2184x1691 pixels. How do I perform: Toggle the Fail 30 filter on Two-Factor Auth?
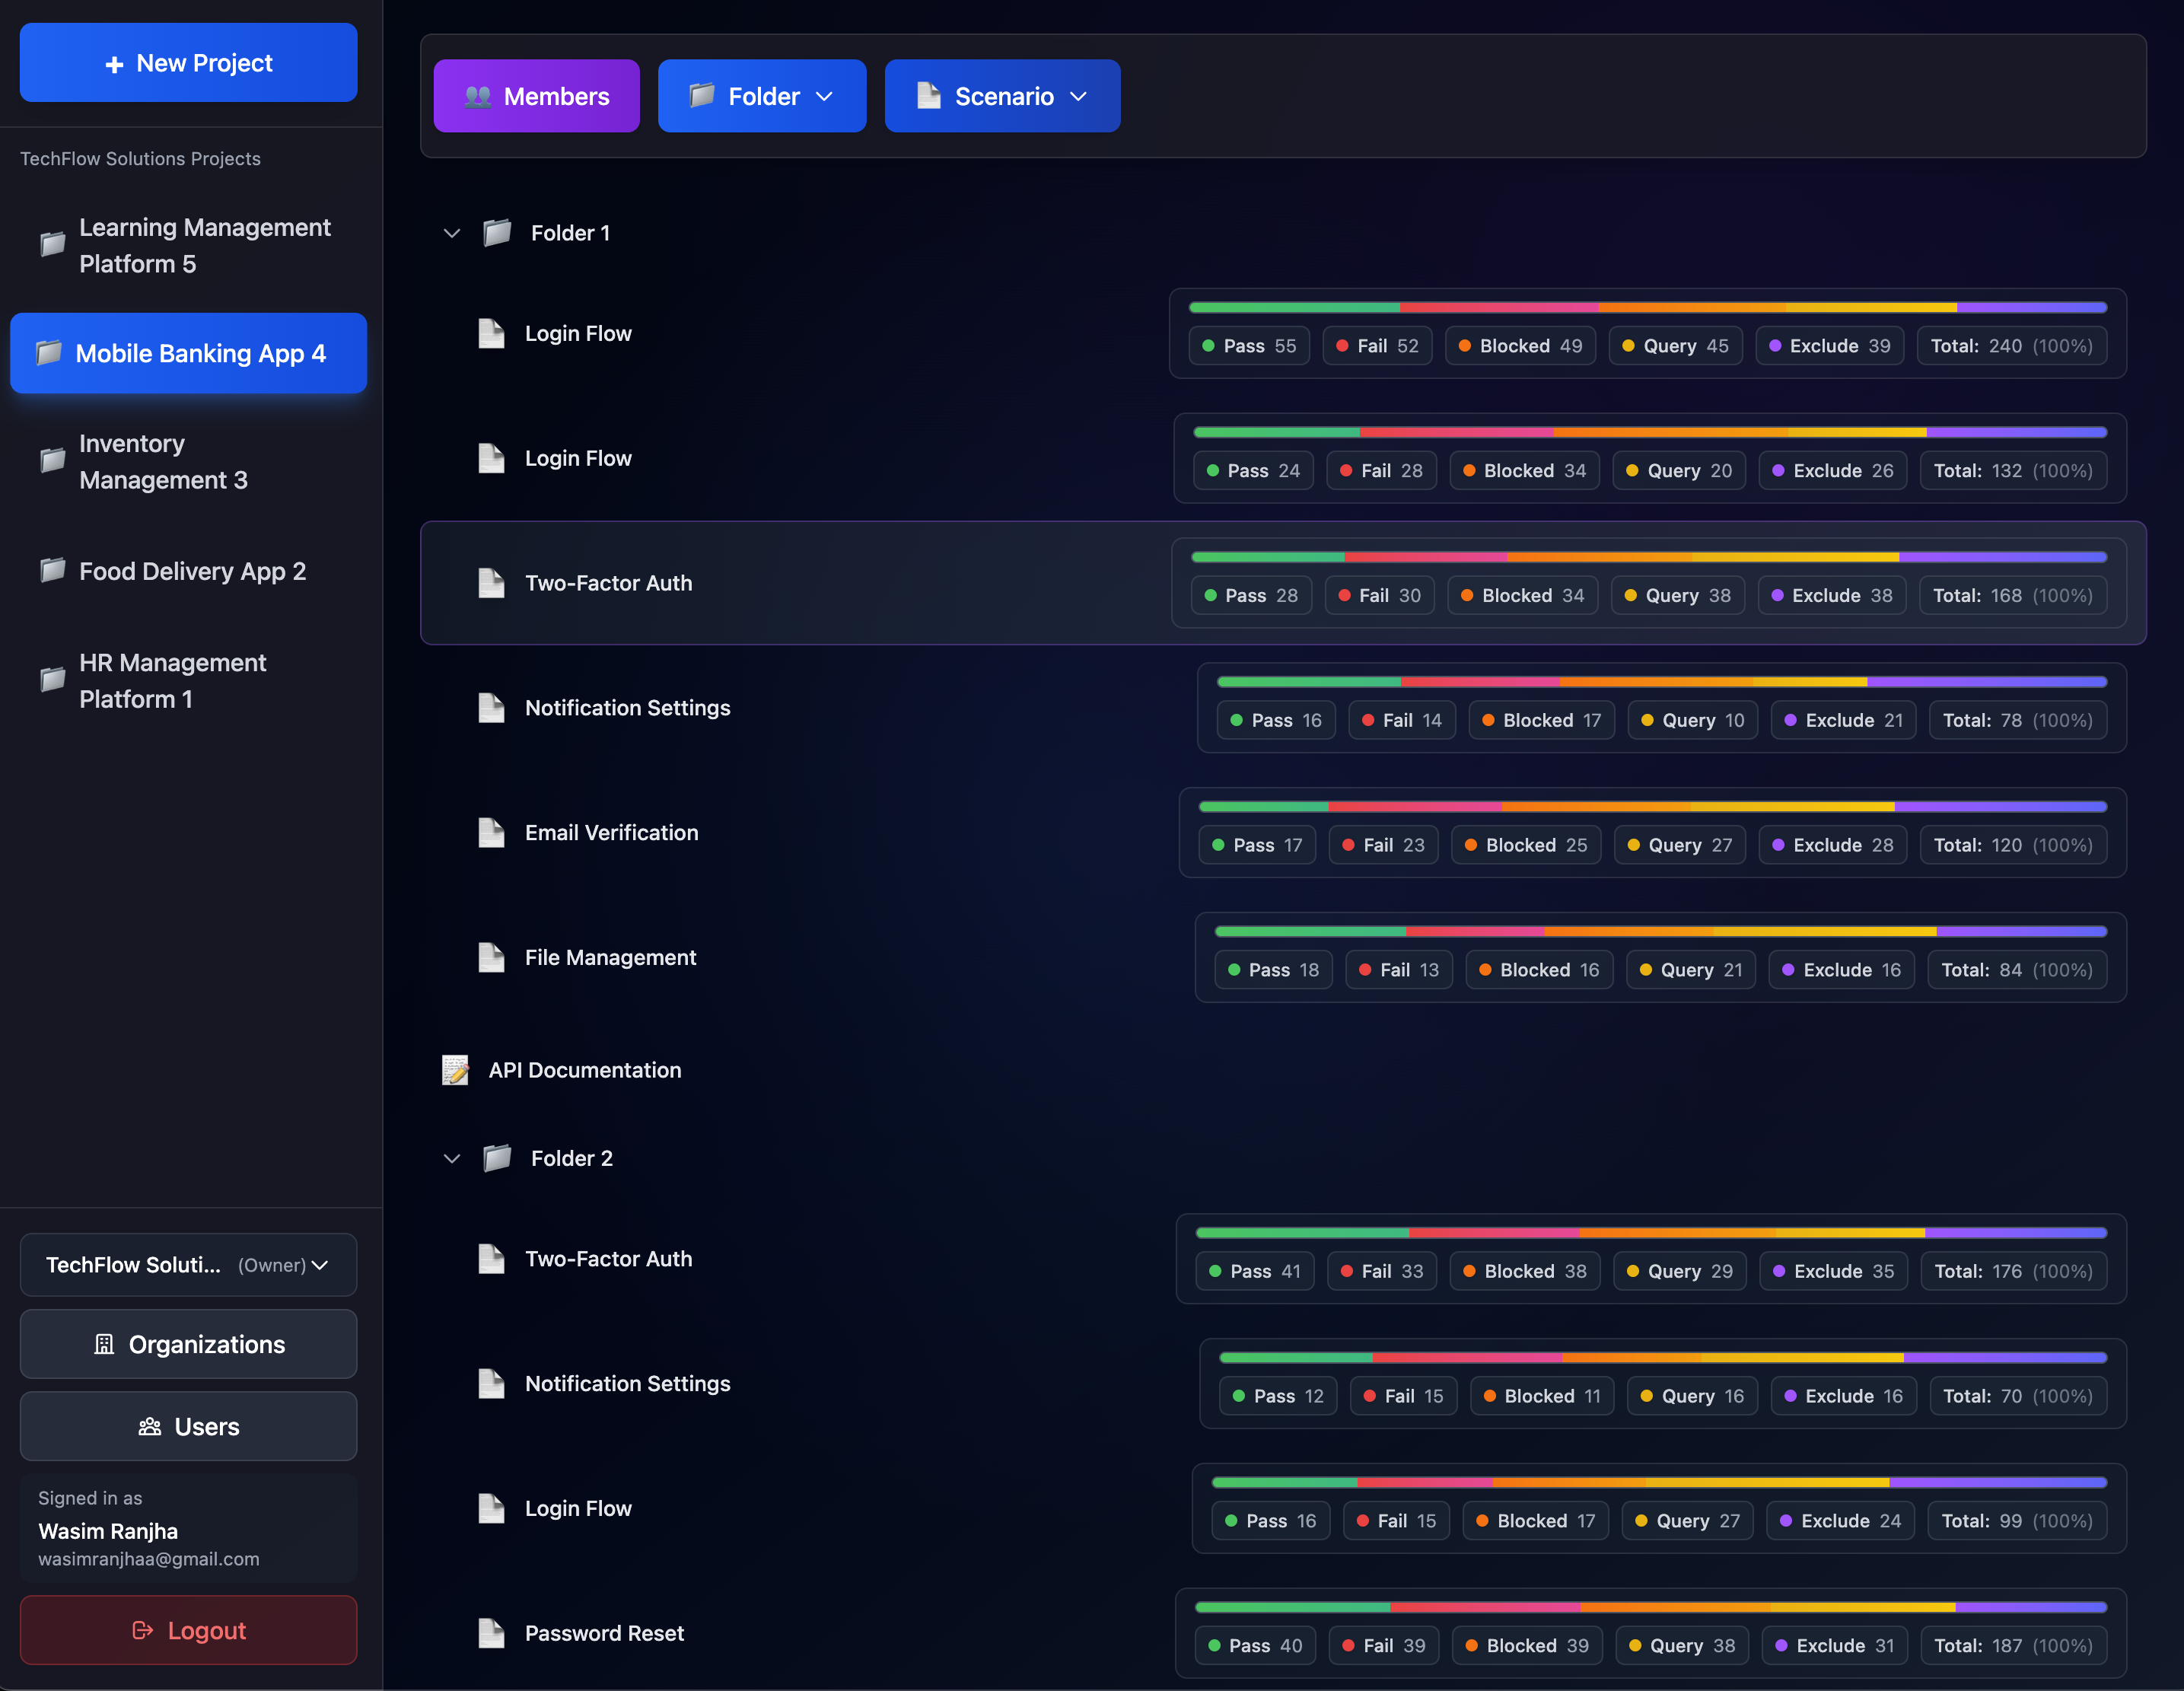click(x=1379, y=595)
